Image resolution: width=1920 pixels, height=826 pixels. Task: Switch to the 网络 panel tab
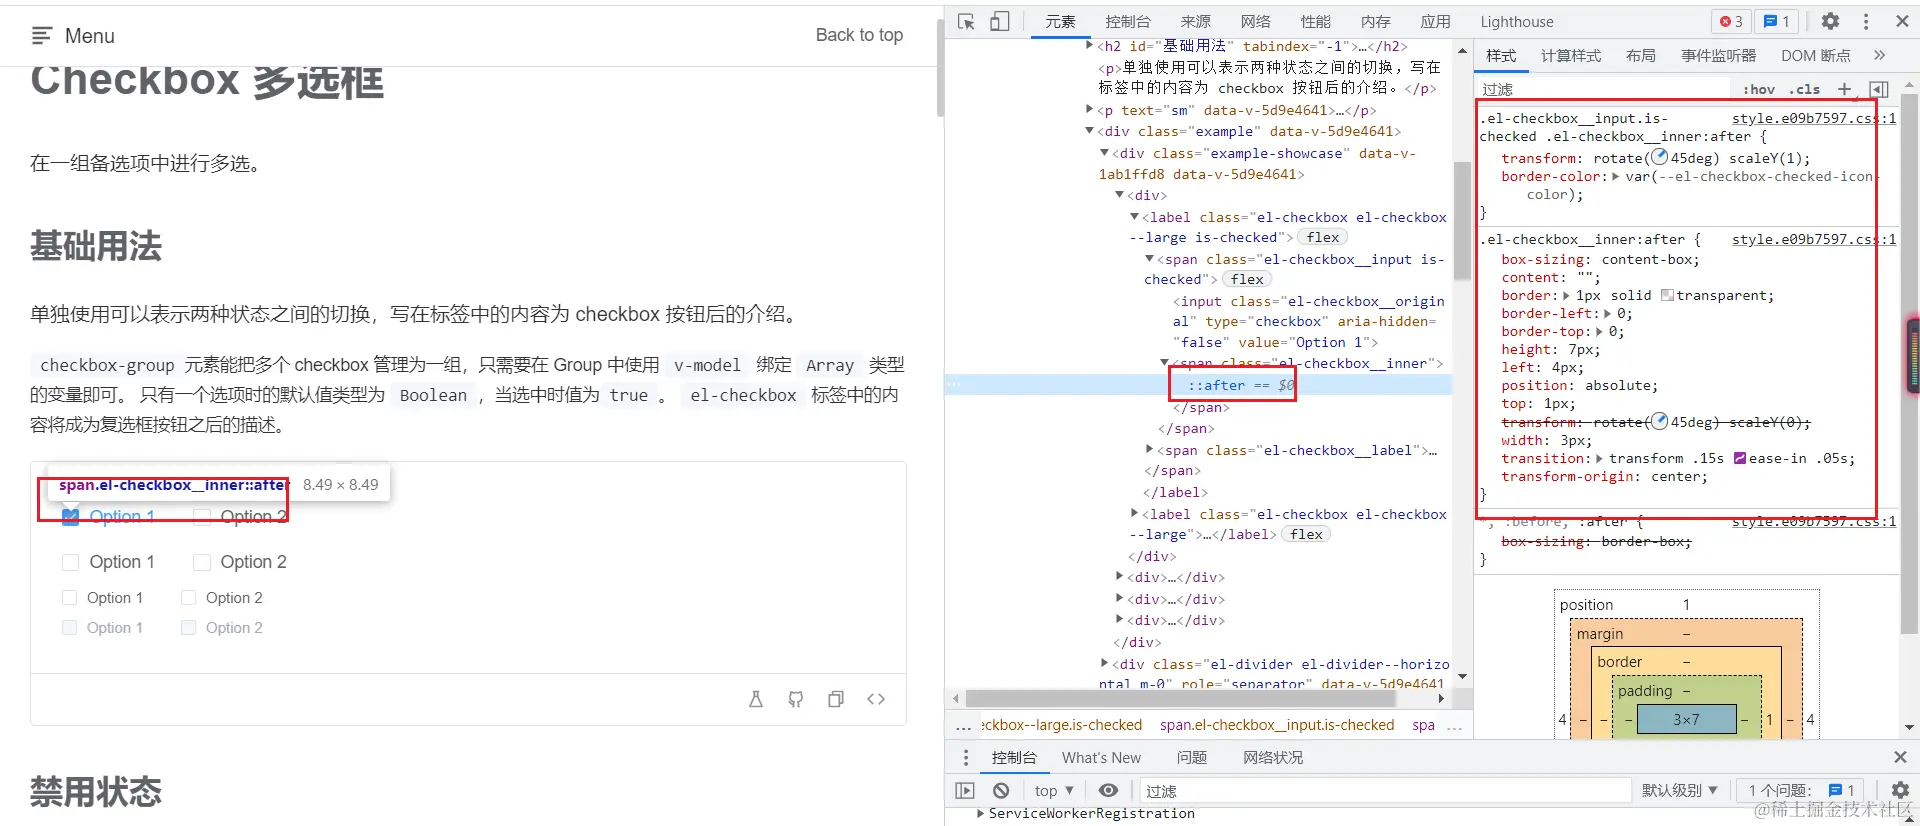[1256, 21]
